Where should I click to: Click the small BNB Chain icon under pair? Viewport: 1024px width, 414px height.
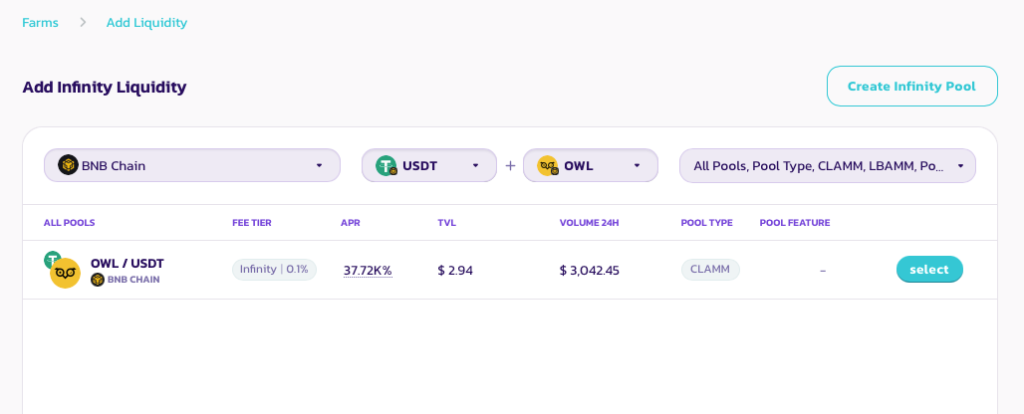pos(98,280)
